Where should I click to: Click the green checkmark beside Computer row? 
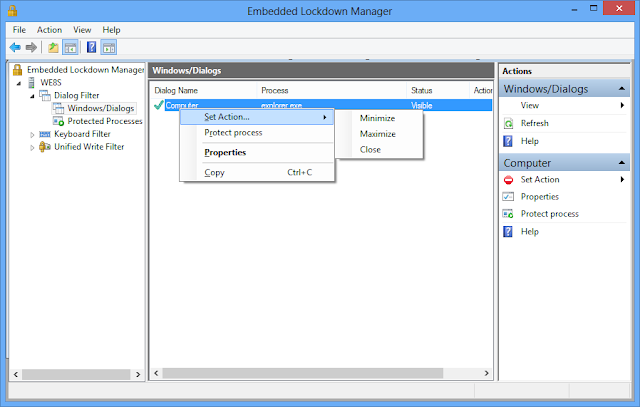coord(159,105)
